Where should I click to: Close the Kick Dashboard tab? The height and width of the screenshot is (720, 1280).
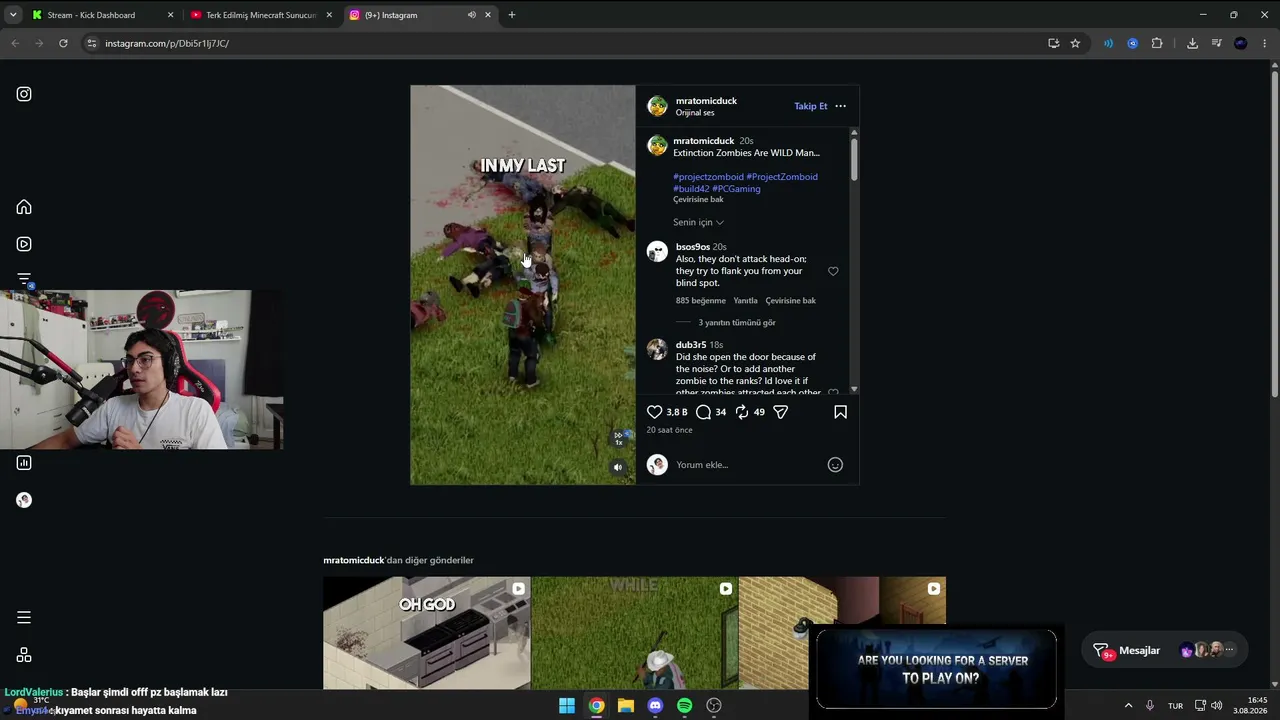(170, 15)
